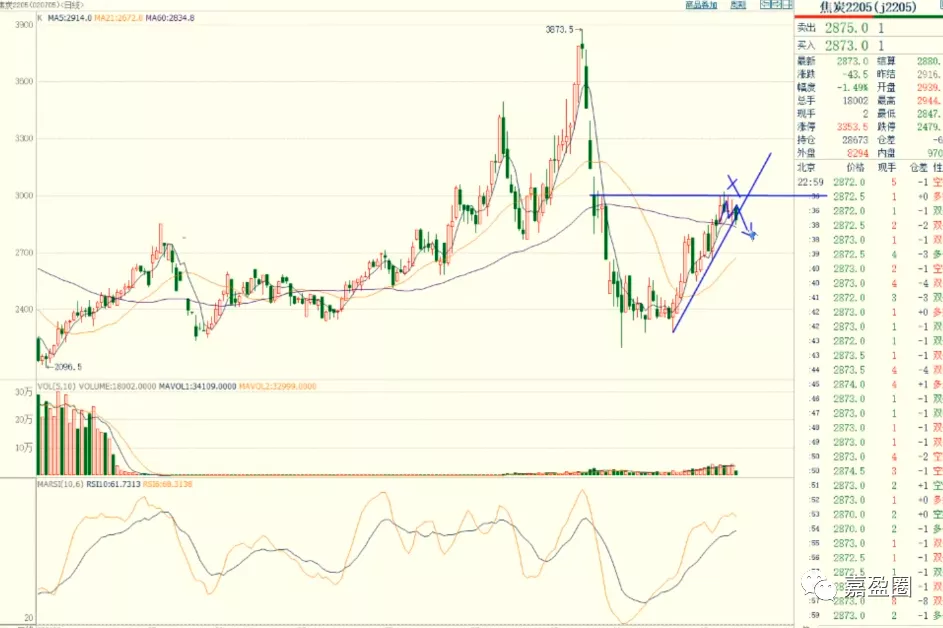Click the blue downward arrow annotation tip
The image size is (943, 628).
click(x=752, y=236)
